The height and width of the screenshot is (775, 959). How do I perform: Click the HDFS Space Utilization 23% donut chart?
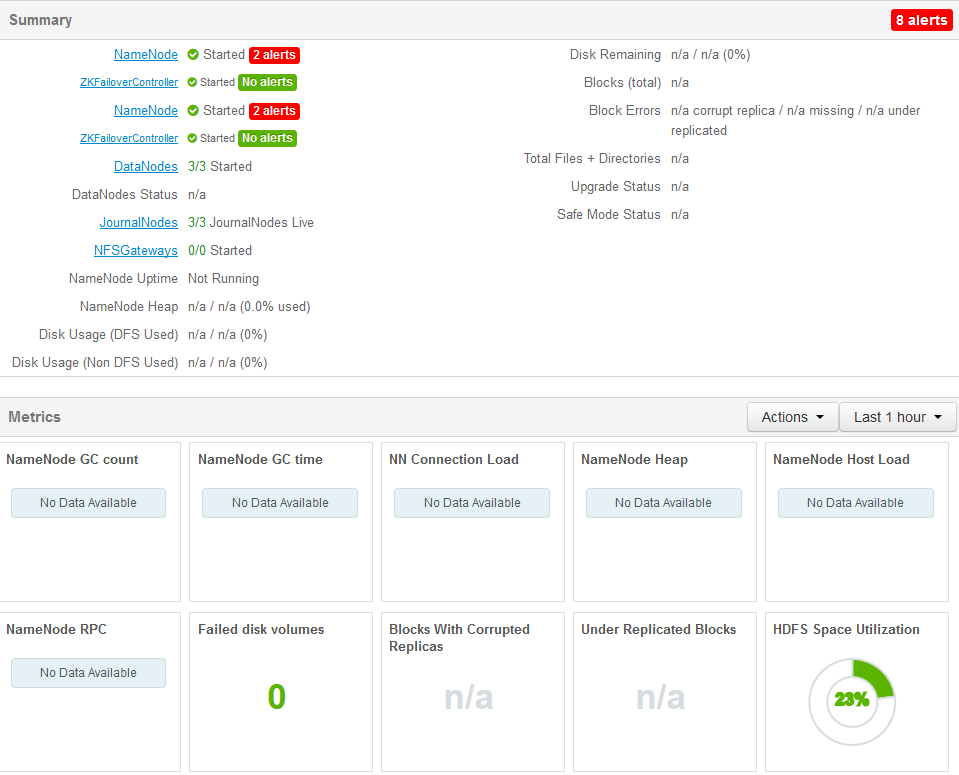[852, 702]
